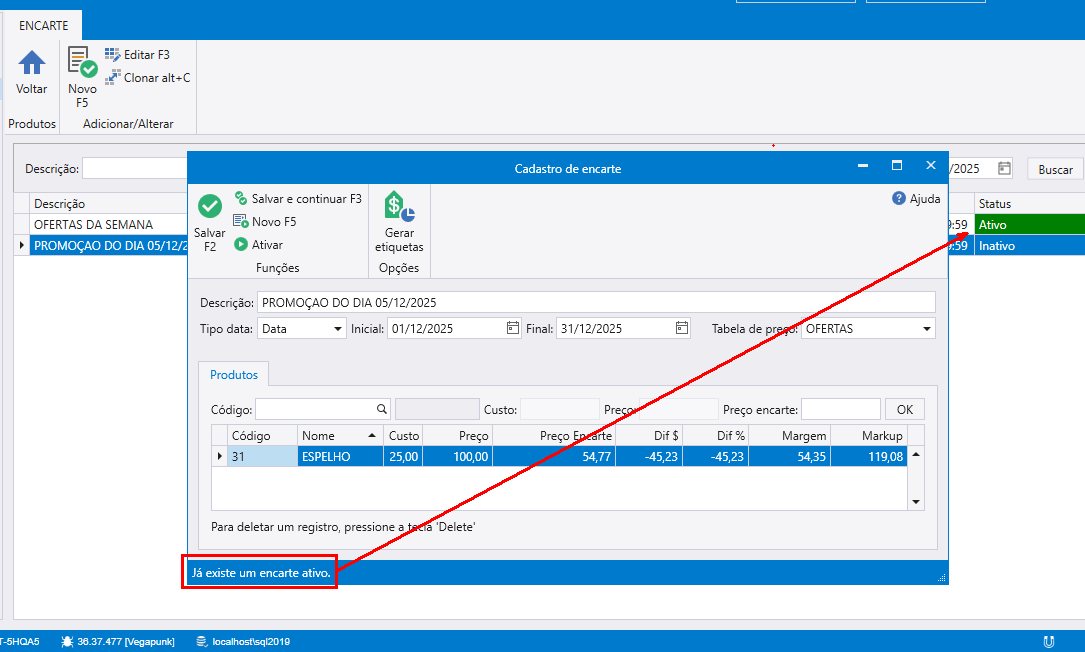1085x652 pixels.
Task: Click the Preço encarte input field
Action: point(840,409)
